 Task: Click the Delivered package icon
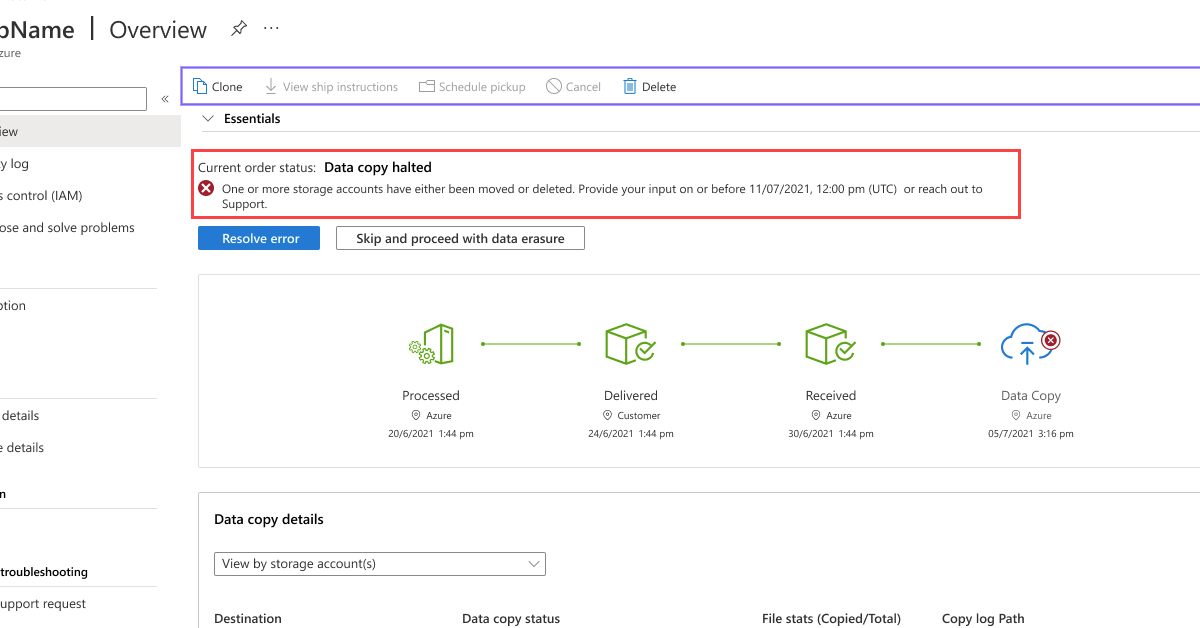pyautogui.click(x=630, y=343)
